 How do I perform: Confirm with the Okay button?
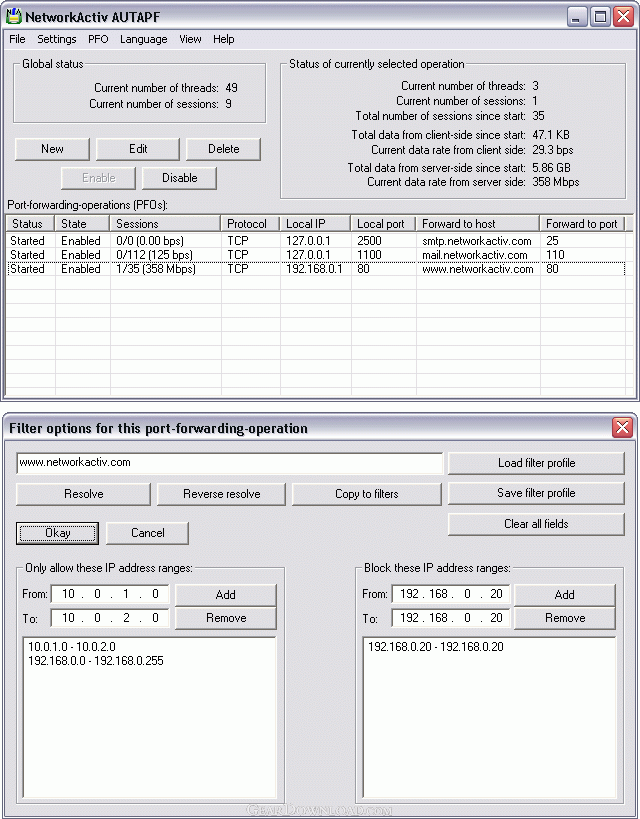click(57, 533)
